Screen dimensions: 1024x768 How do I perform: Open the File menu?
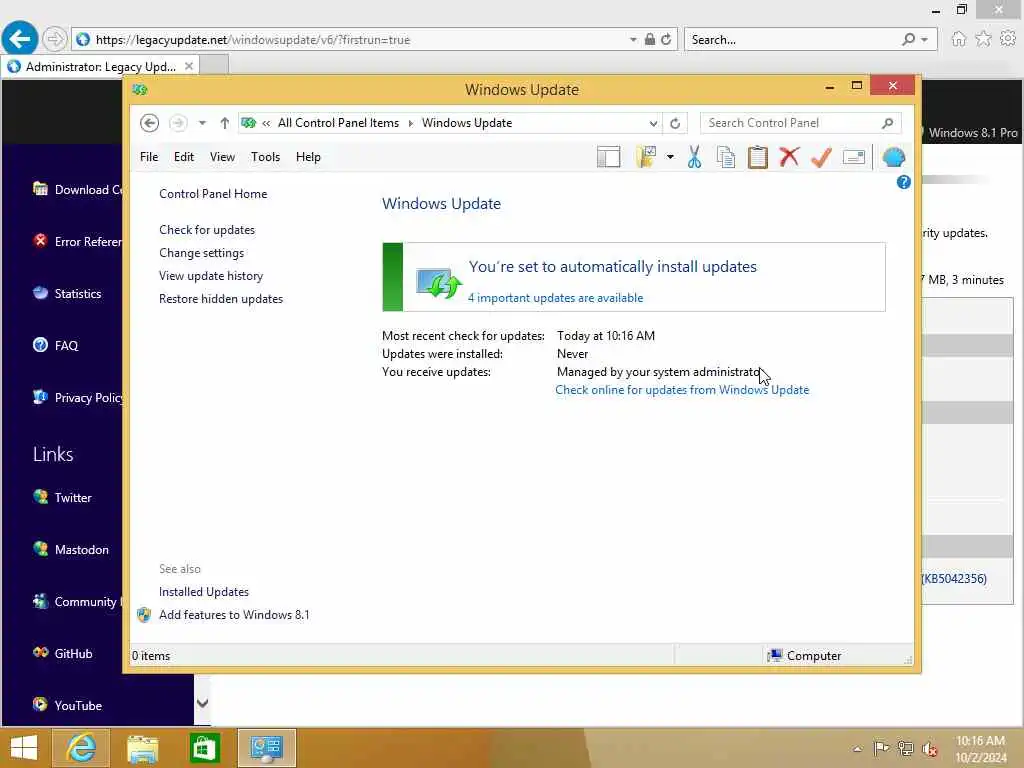point(149,157)
